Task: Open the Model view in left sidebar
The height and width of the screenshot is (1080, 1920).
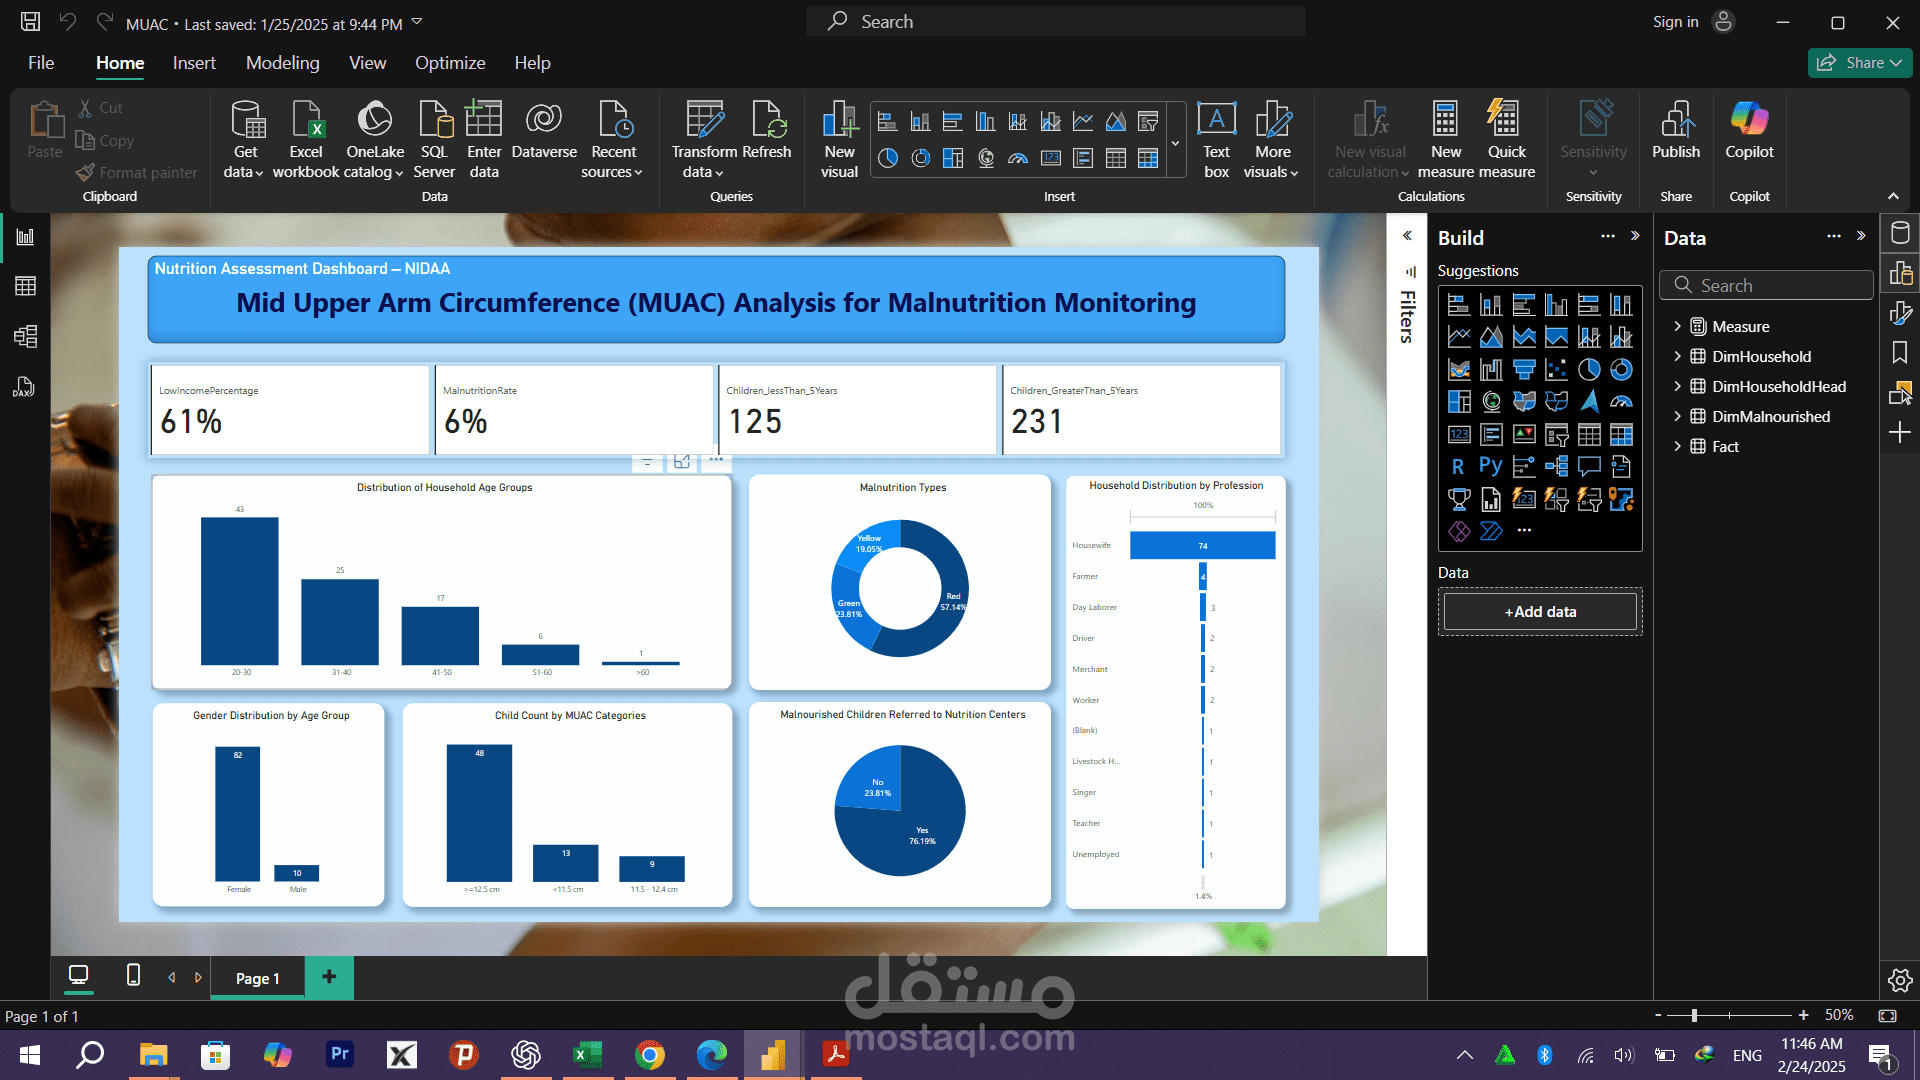Action: point(25,336)
